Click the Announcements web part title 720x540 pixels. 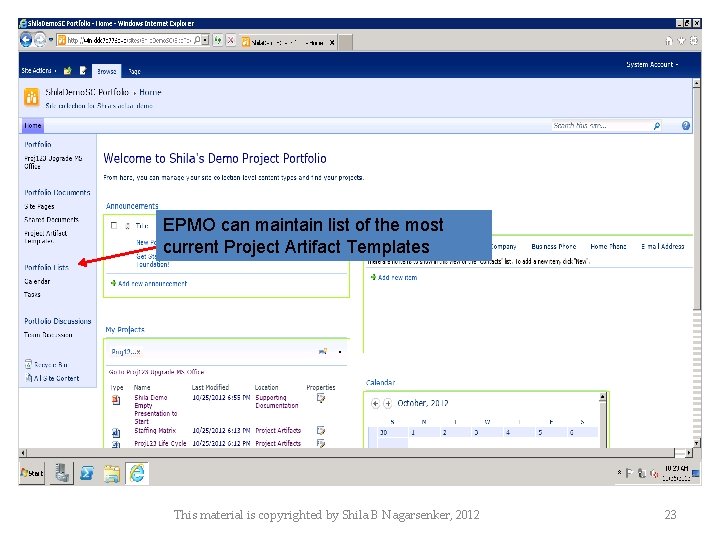(132, 206)
